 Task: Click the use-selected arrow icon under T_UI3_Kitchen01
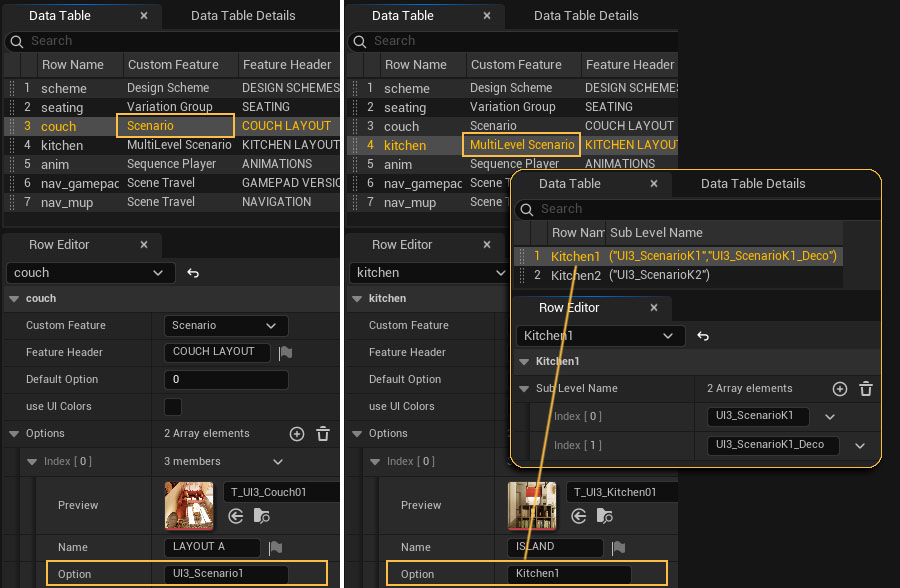pyautogui.click(x=579, y=516)
